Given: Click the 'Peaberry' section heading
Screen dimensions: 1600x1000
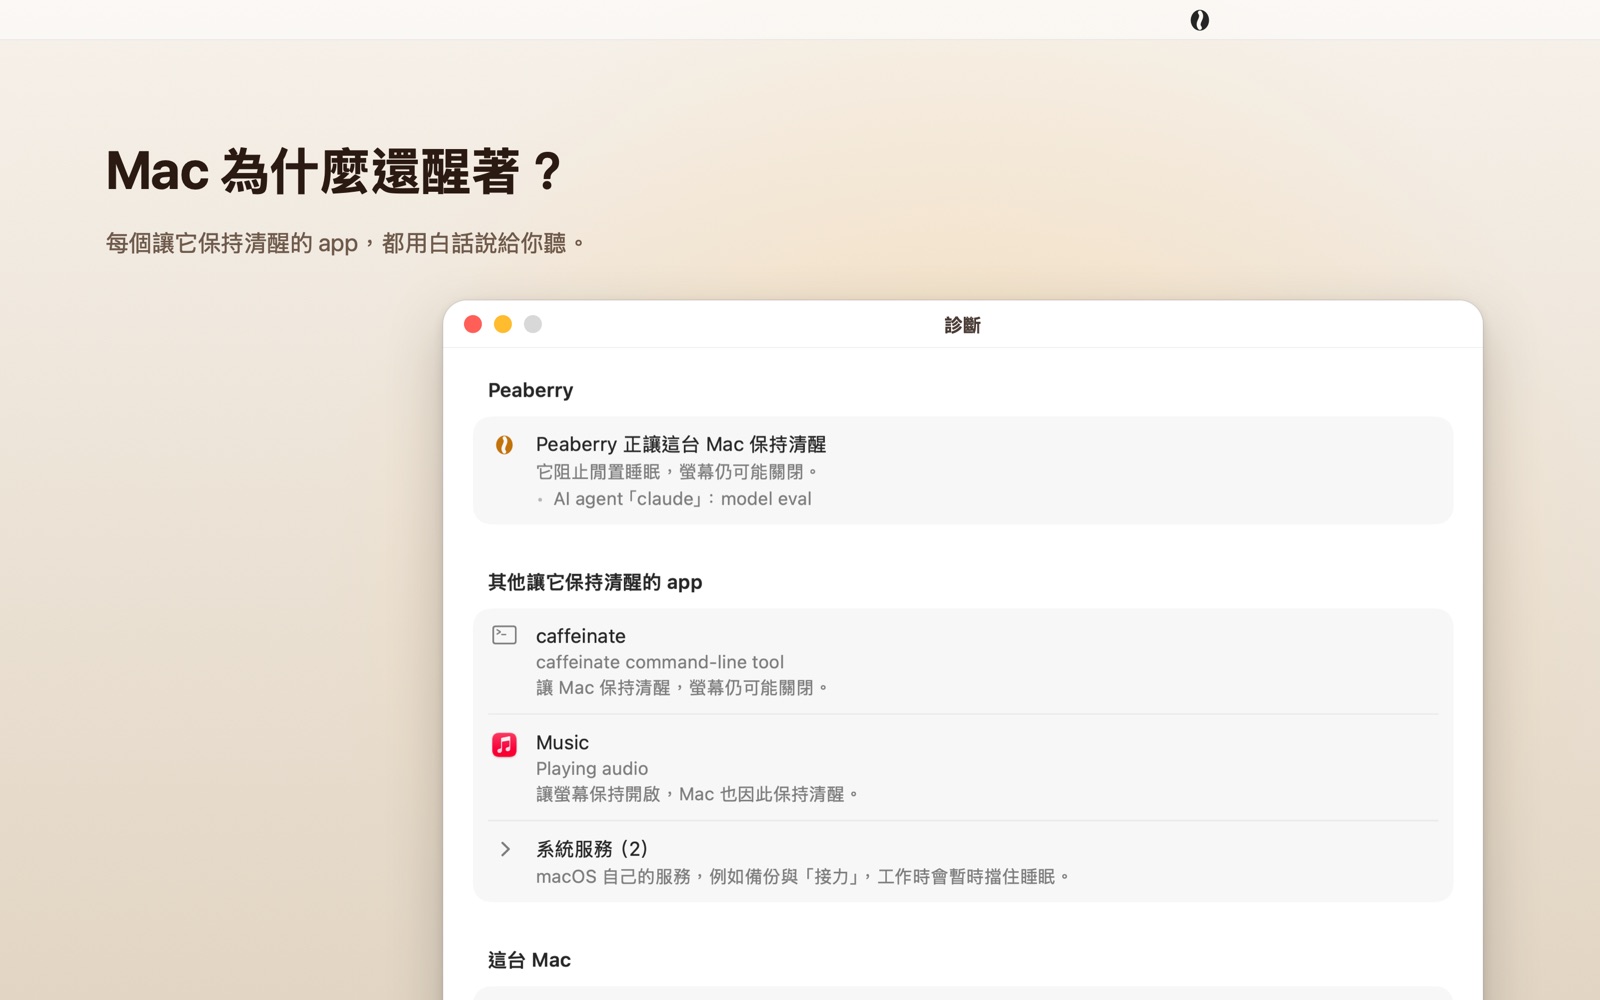Looking at the screenshot, I should [x=530, y=391].
